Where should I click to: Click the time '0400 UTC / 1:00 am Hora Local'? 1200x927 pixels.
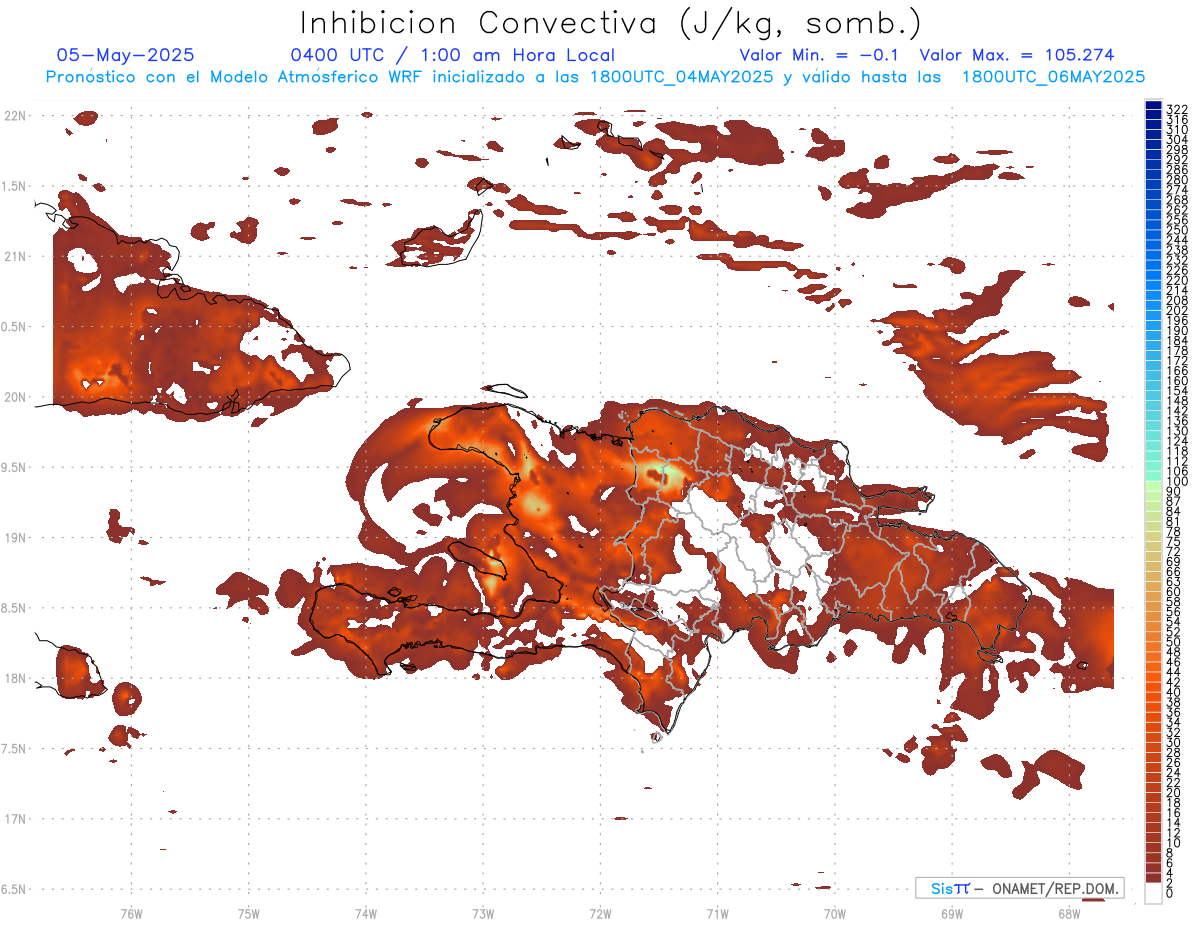pos(453,56)
